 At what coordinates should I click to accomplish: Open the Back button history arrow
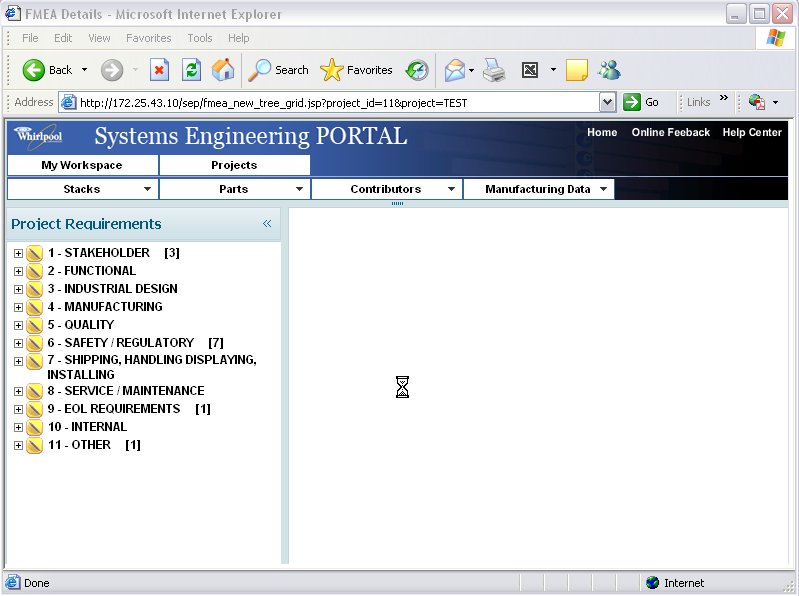[x=85, y=70]
